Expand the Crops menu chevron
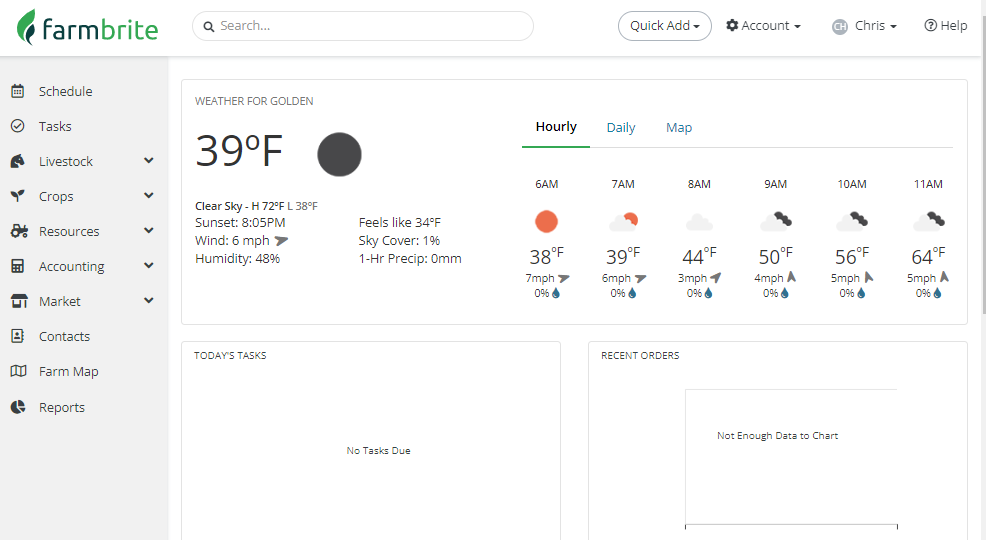This screenshot has width=986, height=540. click(x=148, y=196)
